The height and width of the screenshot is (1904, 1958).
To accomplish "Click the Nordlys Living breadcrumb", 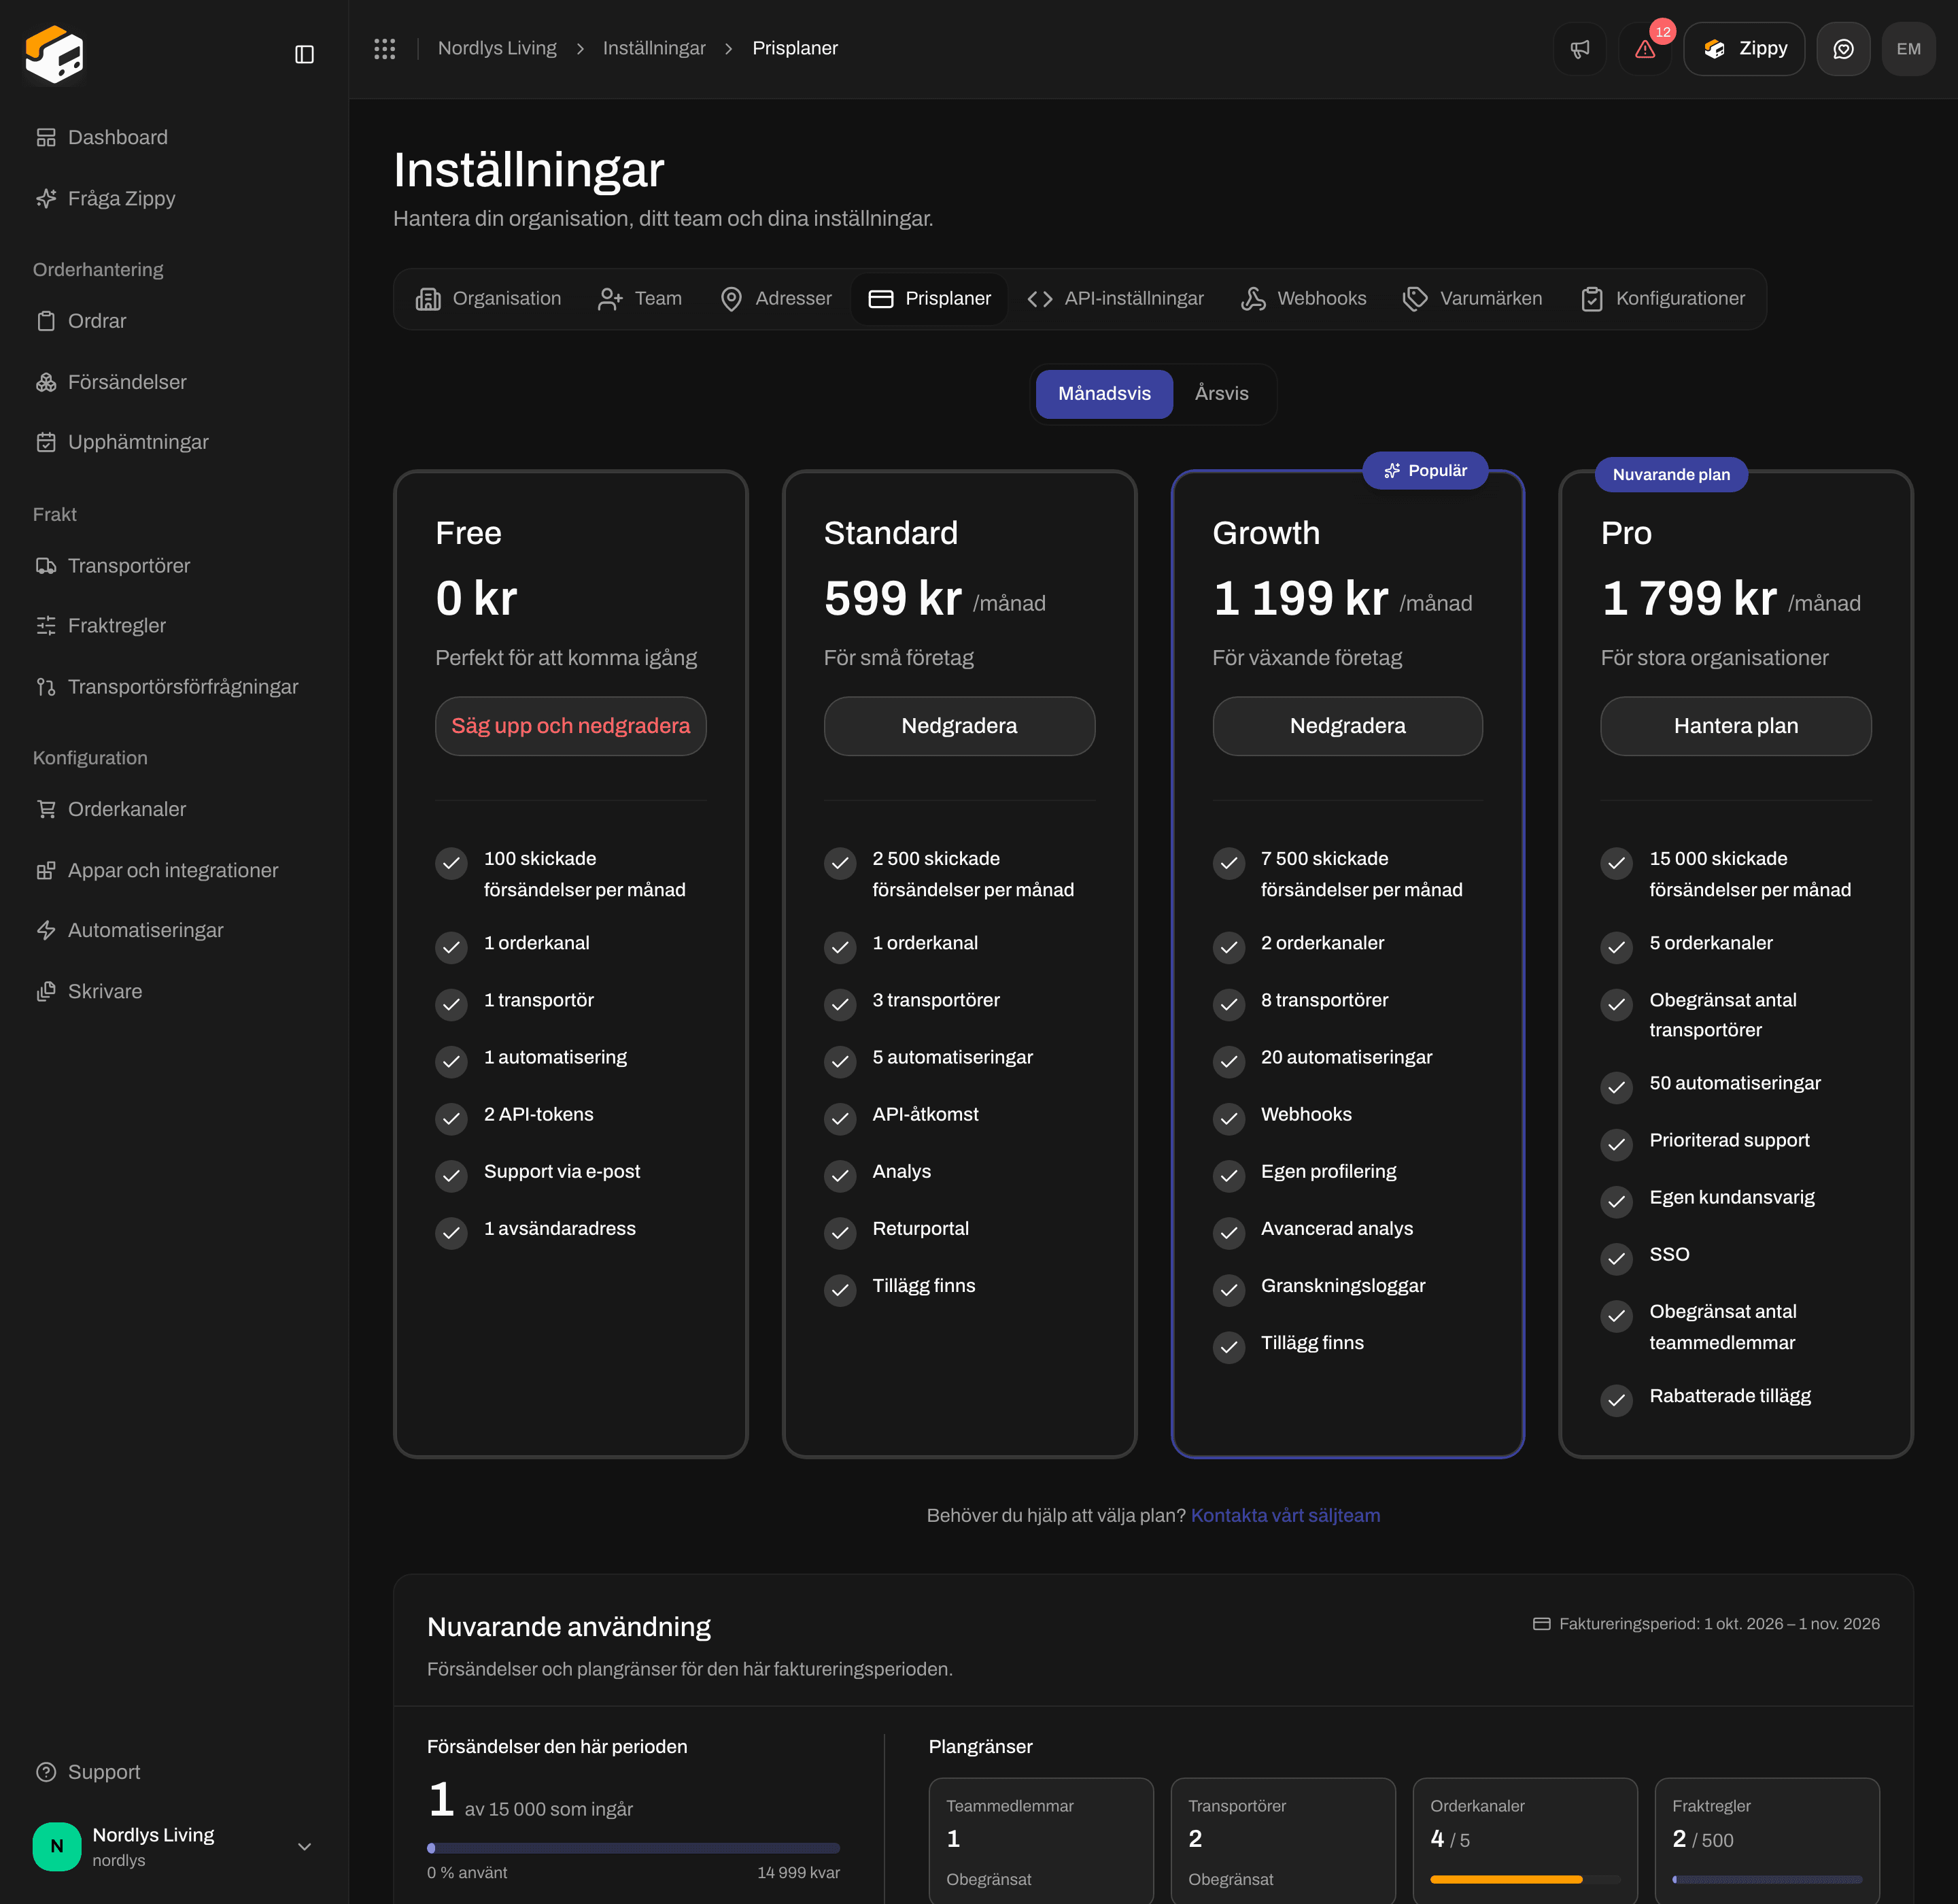I will [x=497, y=49].
